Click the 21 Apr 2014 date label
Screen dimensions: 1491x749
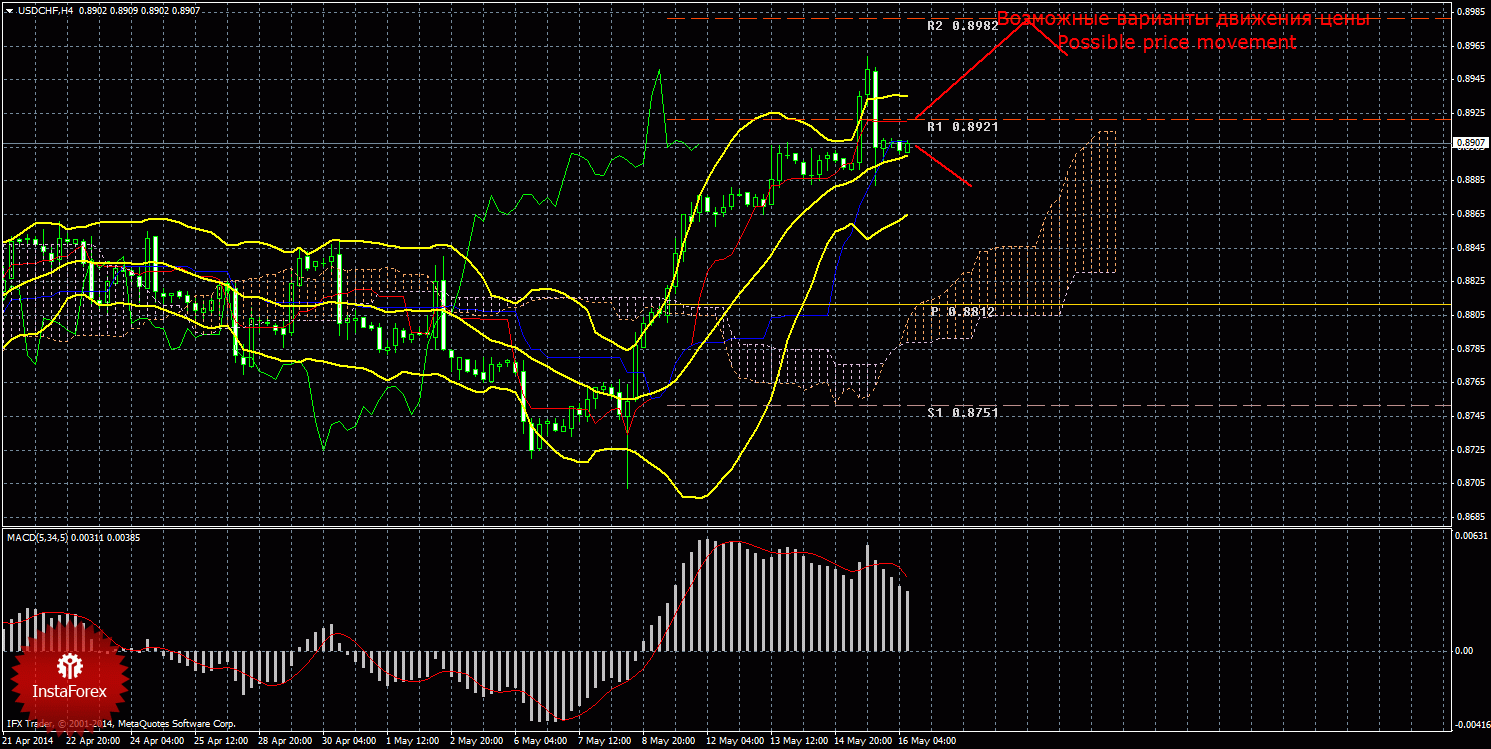[x=27, y=742]
